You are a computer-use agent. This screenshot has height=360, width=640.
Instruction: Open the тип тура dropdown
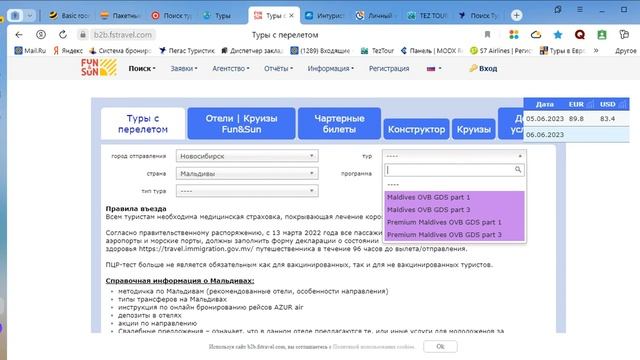point(247,191)
